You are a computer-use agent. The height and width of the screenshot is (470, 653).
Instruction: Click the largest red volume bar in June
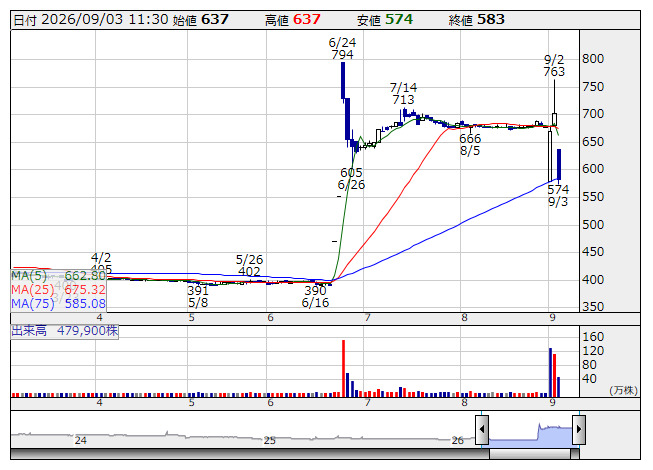(344, 368)
